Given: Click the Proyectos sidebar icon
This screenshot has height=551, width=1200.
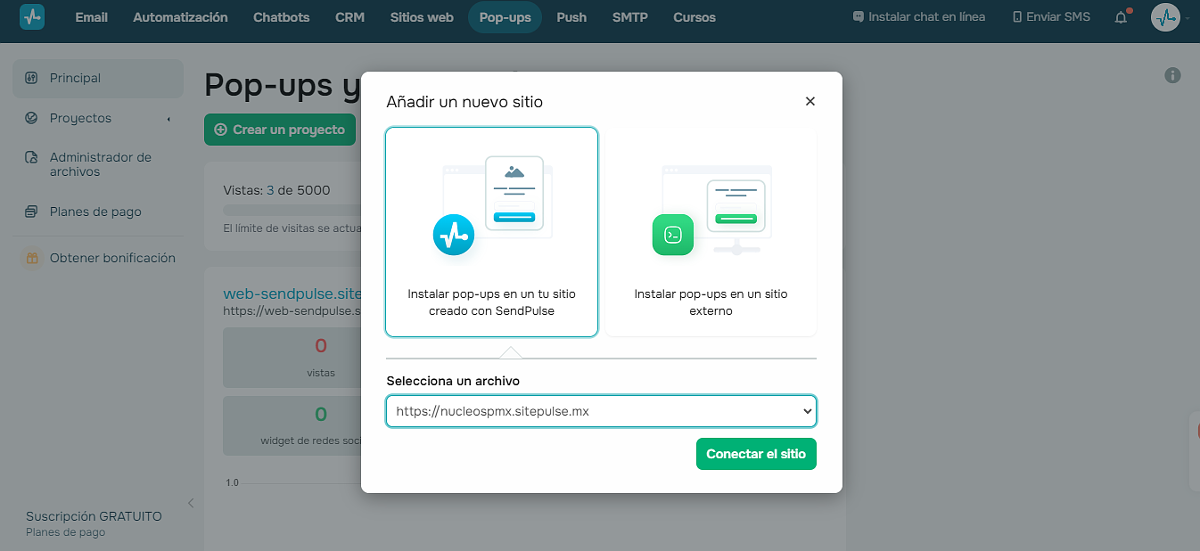Looking at the screenshot, I should click(31, 118).
